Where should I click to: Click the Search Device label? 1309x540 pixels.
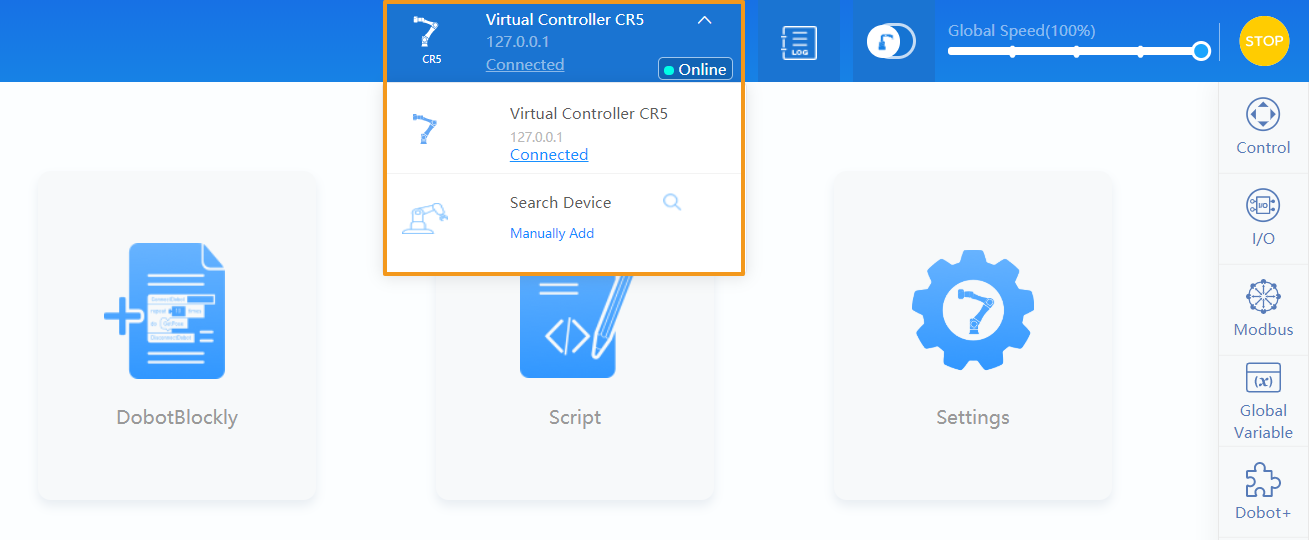point(560,202)
